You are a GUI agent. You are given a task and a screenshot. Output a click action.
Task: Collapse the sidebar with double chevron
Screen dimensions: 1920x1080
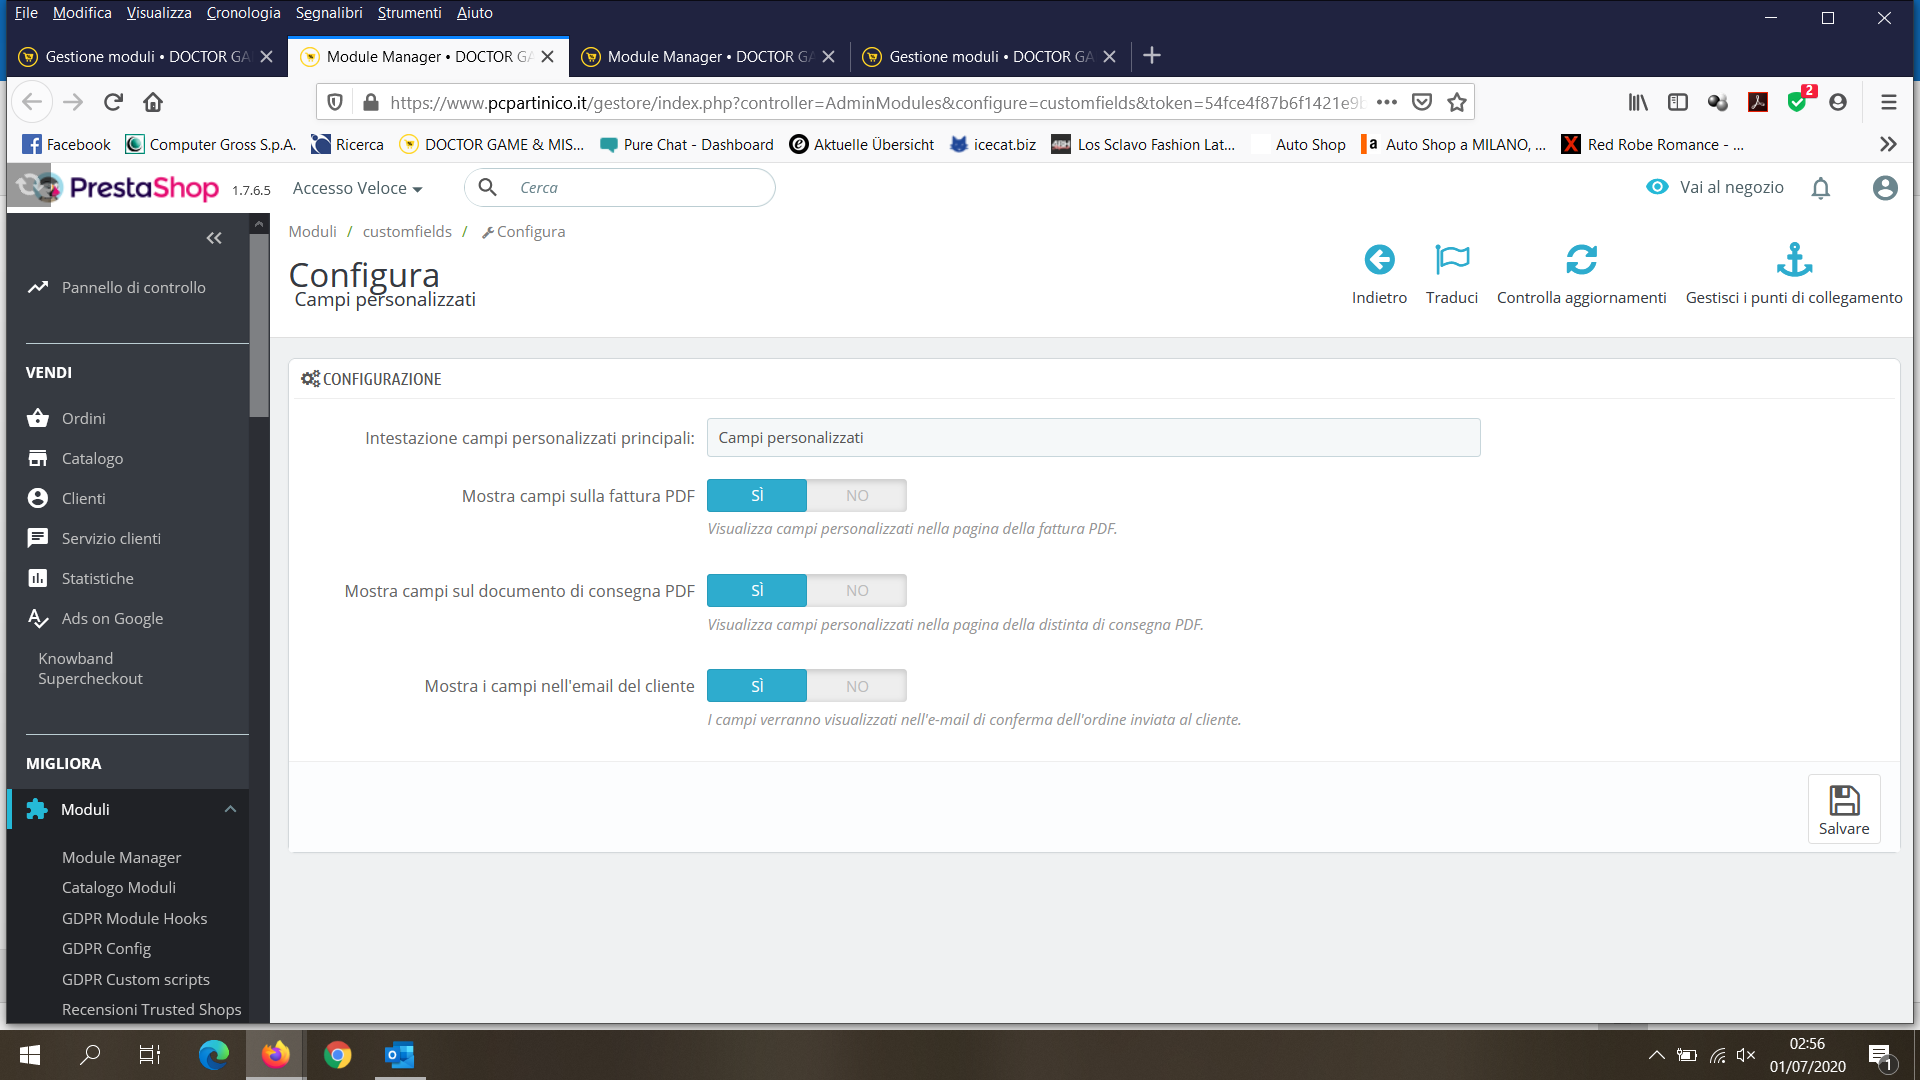[x=213, y=238]
